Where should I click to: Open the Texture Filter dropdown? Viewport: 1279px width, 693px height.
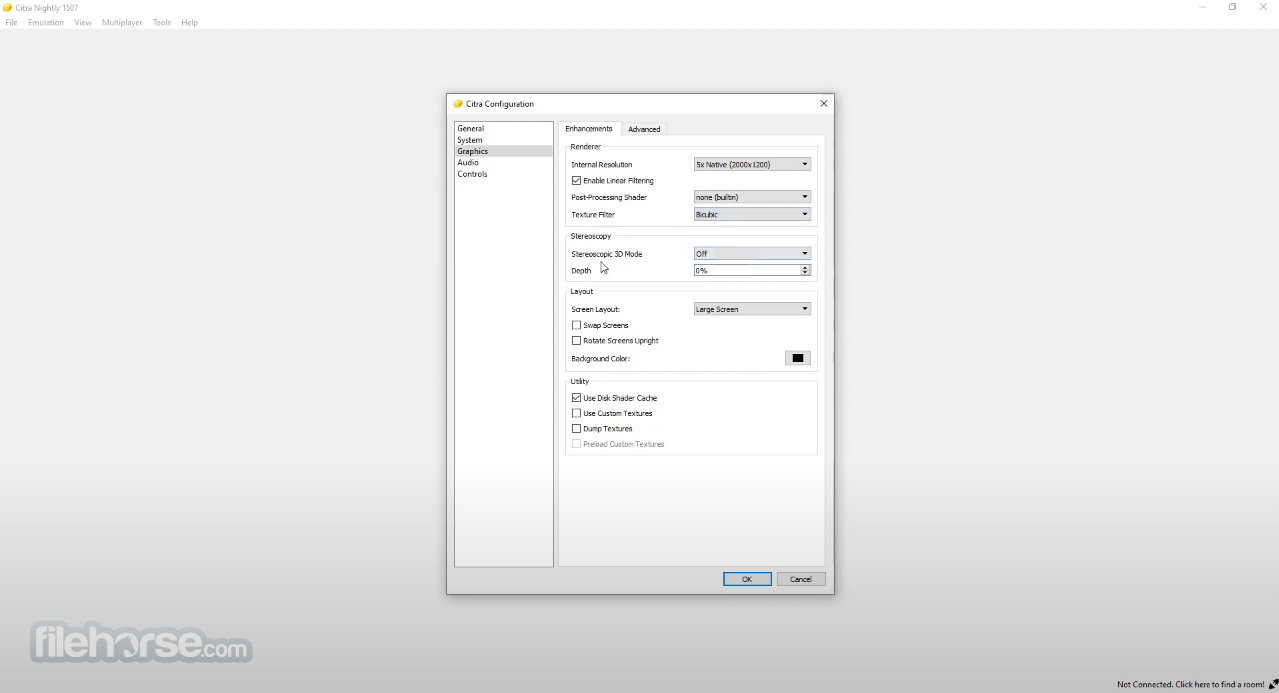[752, 214]
